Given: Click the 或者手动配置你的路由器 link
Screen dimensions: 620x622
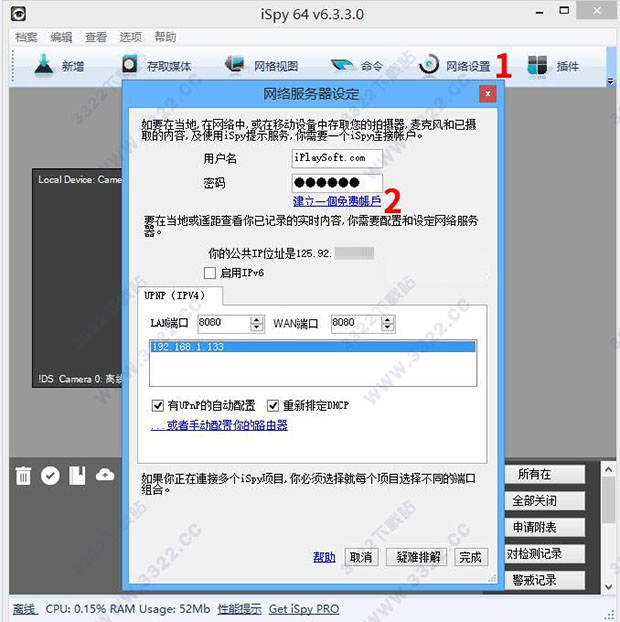Looking at the screenshot, I should [219, 425].
